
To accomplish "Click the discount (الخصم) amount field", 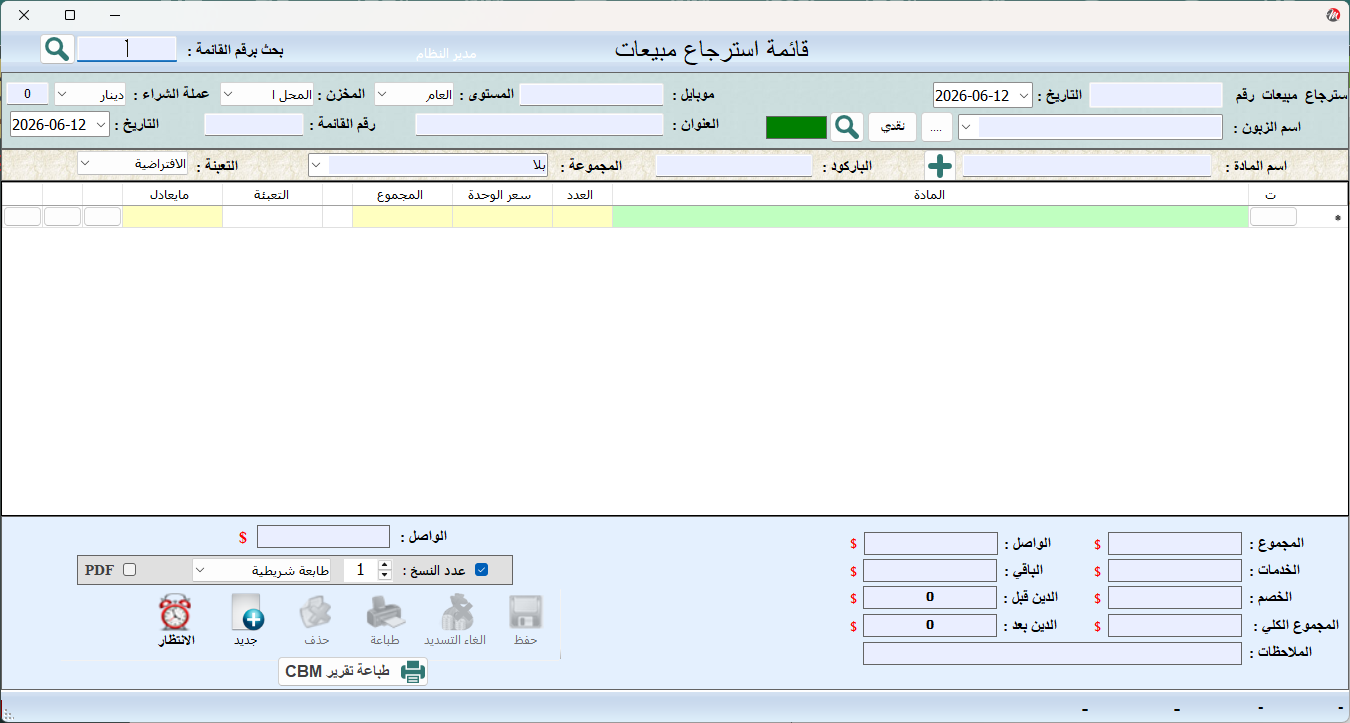I will (x=1174, y=598).
